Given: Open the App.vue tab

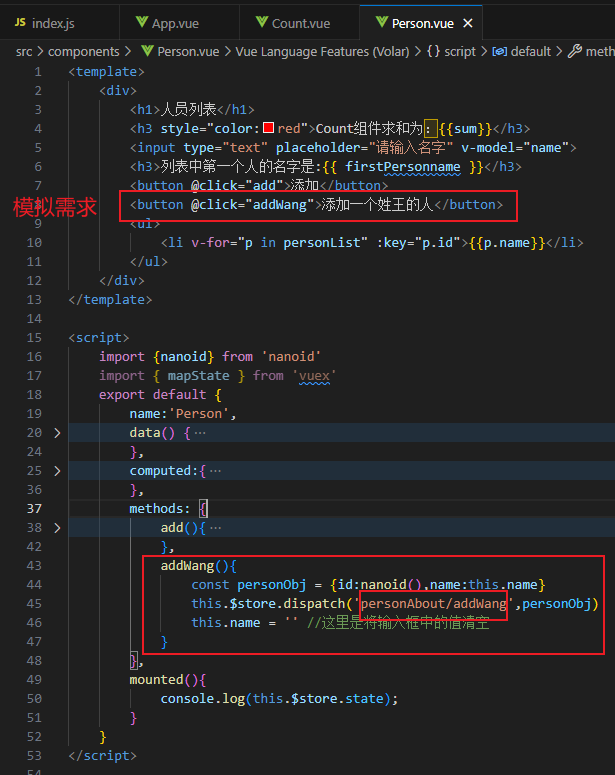Looking at the screenshot, I should click(179, 23).
